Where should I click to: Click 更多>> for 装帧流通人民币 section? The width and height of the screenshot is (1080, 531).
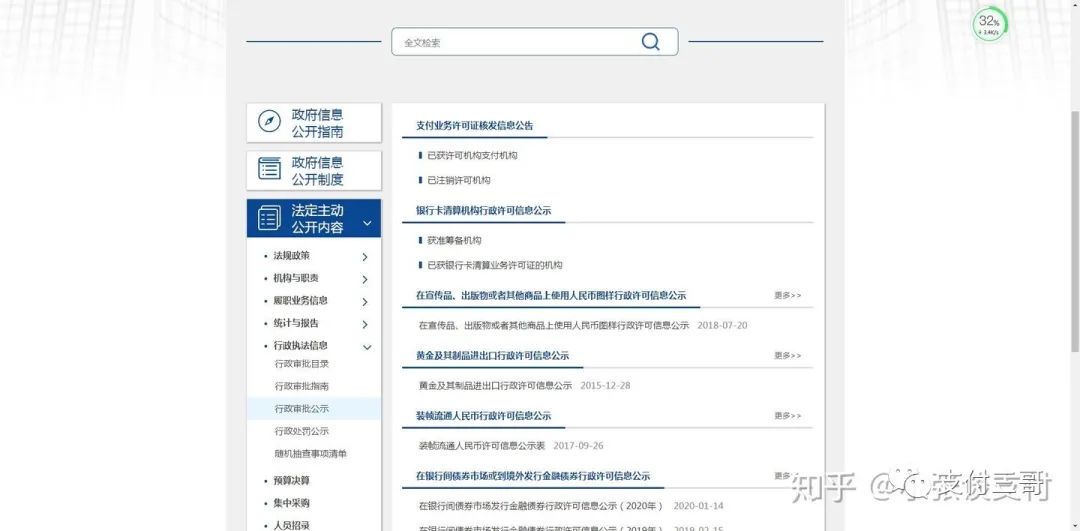pos(787,416)
